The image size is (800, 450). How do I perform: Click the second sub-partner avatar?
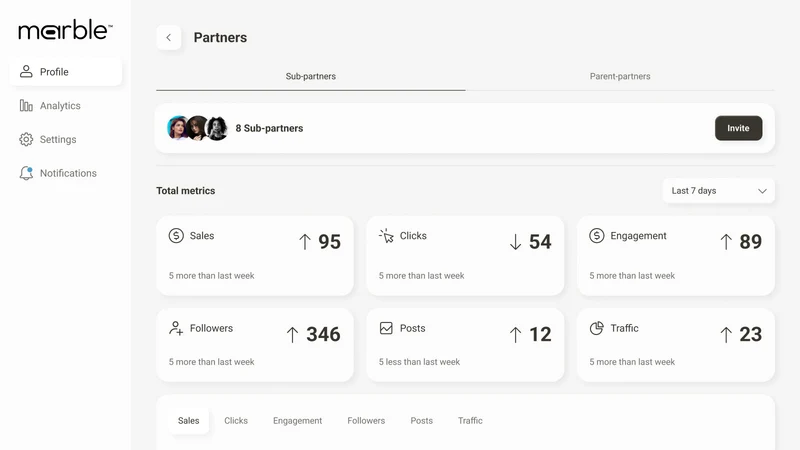pos(197,128)
